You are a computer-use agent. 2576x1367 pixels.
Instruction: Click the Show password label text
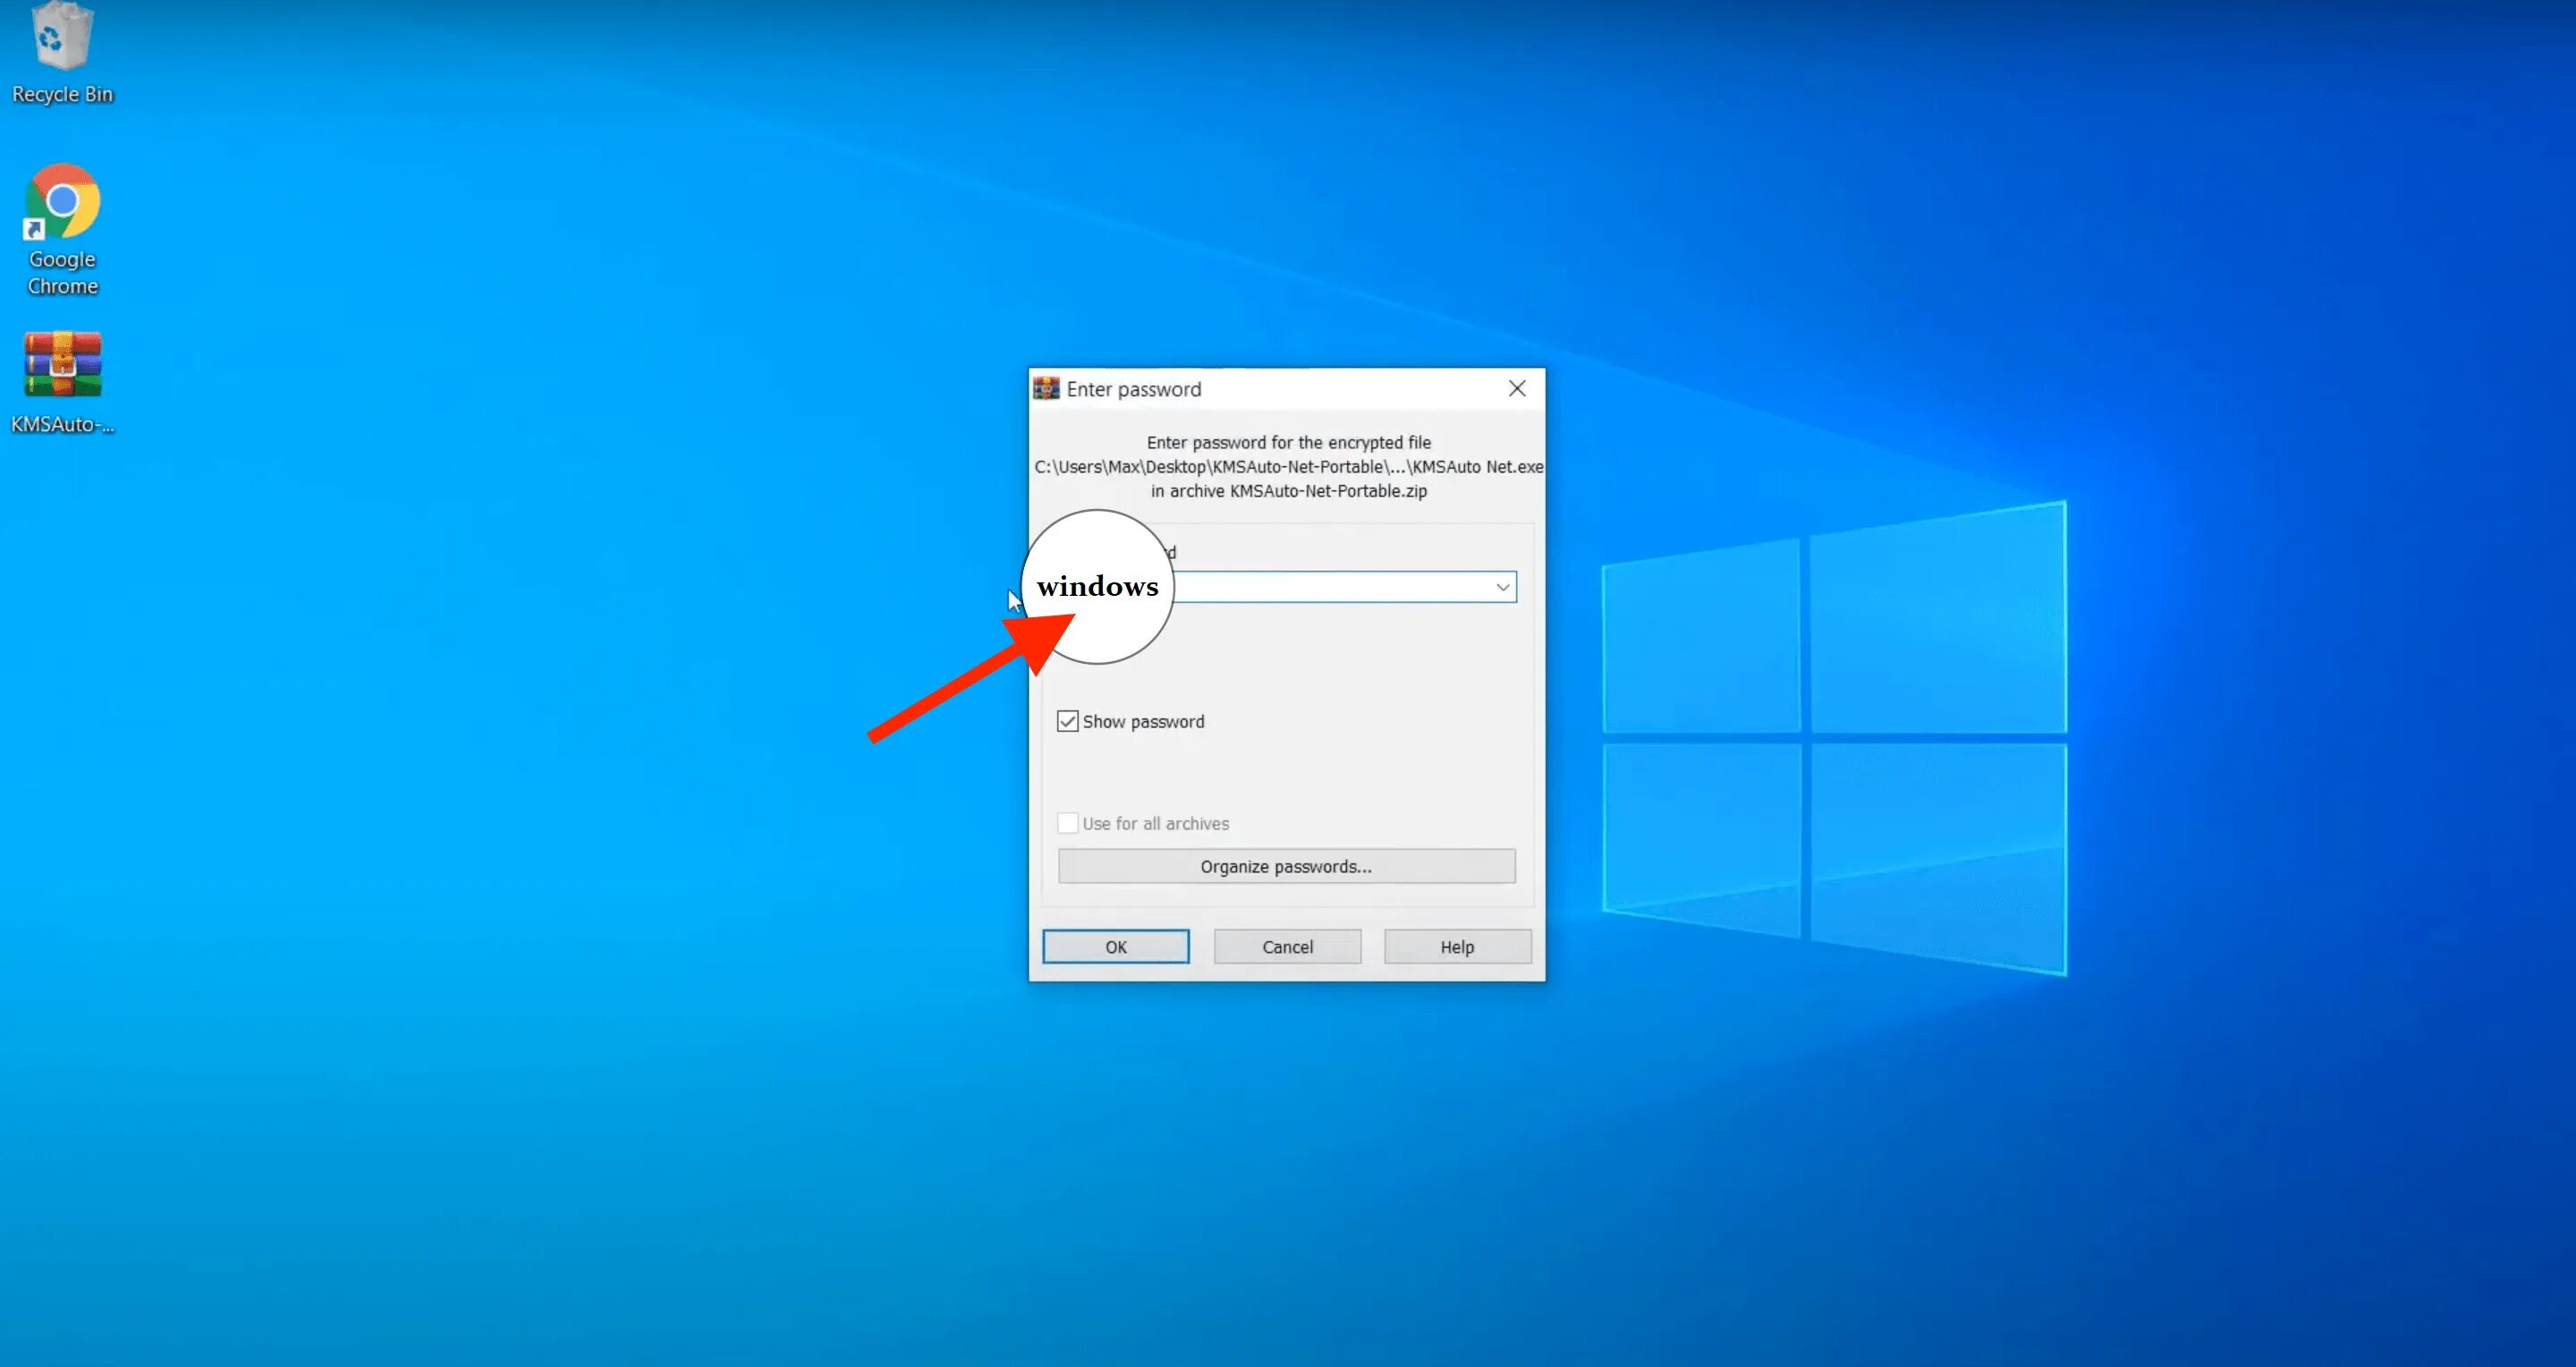click(x=1143, y=722)
